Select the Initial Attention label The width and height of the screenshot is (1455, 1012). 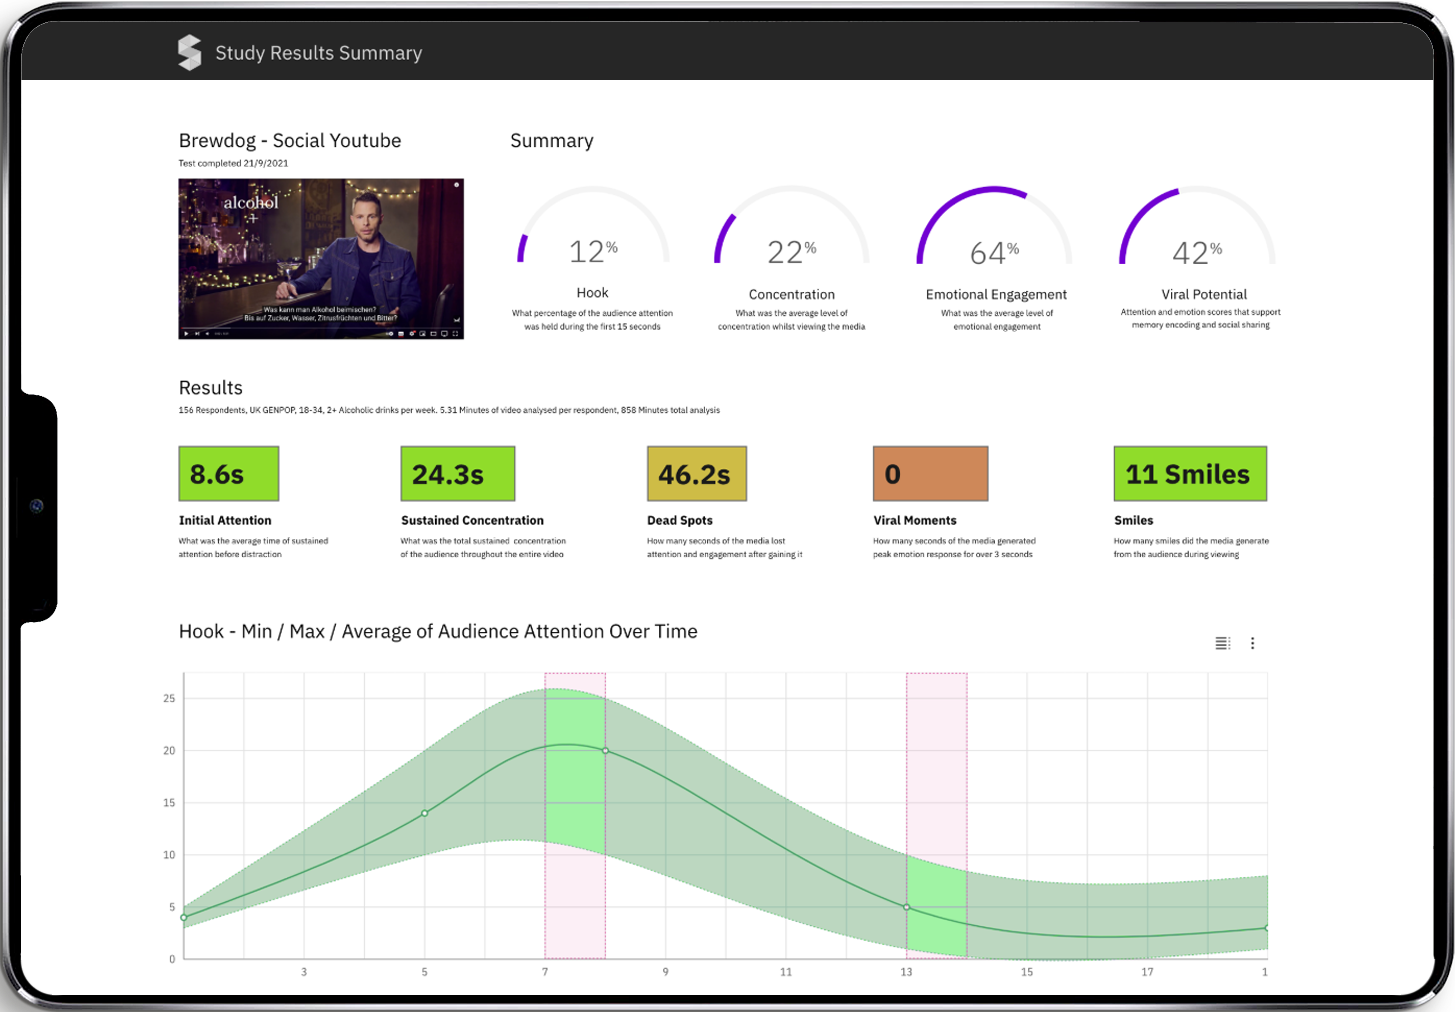pos(225,521)
